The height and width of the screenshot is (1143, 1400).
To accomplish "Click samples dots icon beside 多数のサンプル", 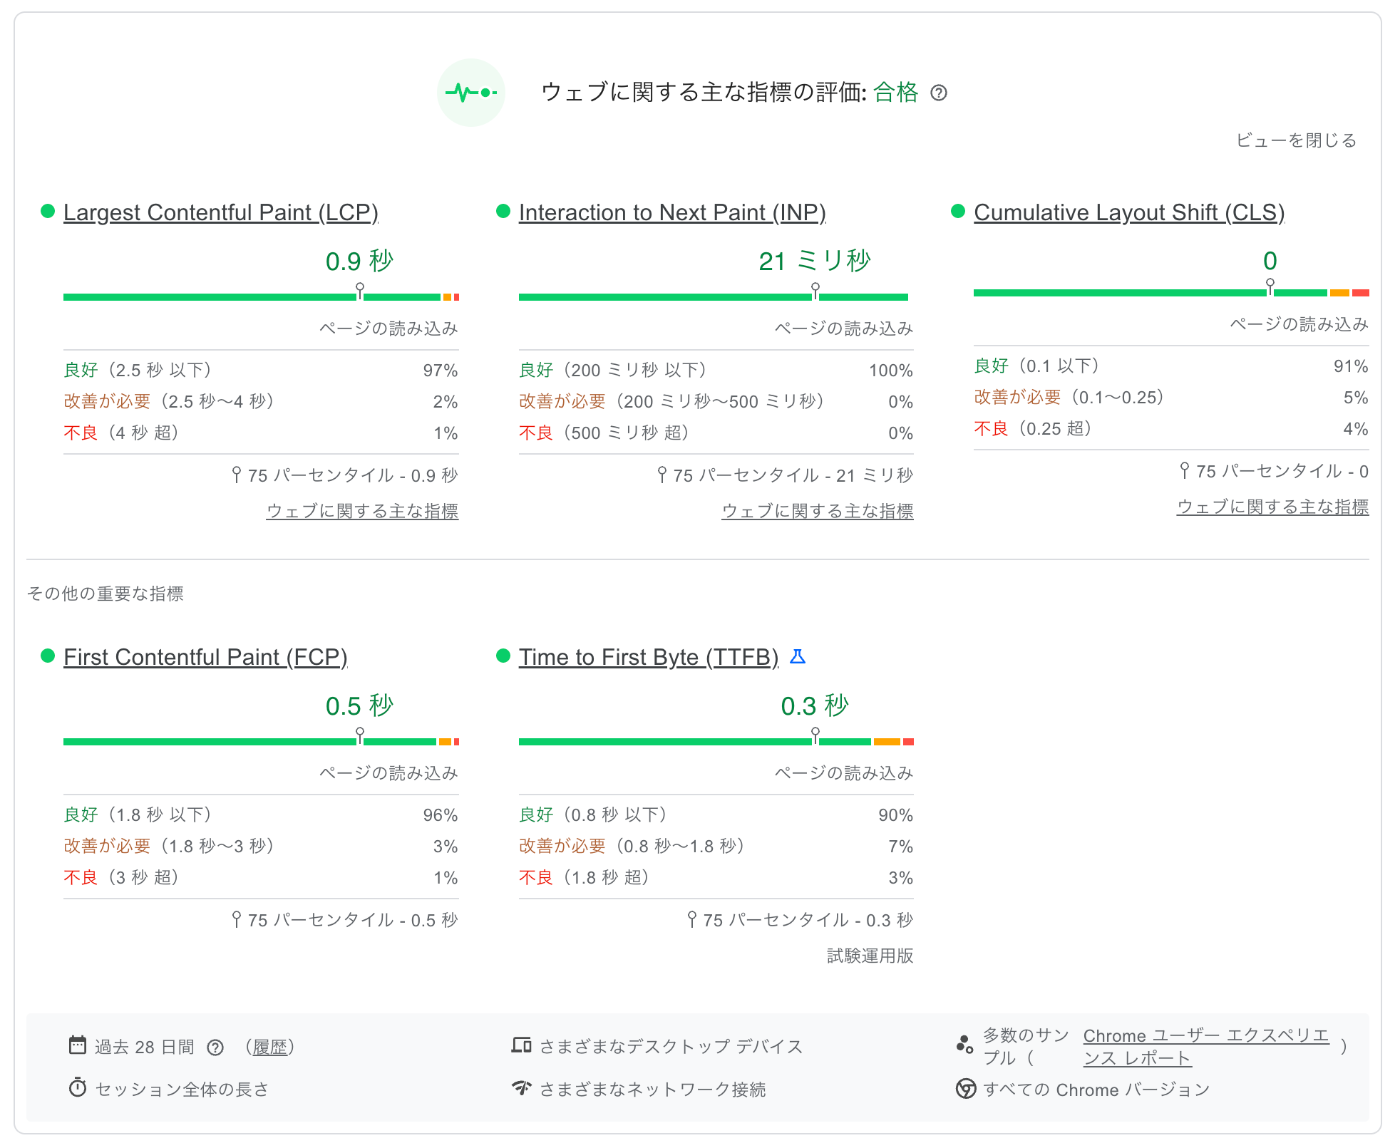I will (965, 1045).
